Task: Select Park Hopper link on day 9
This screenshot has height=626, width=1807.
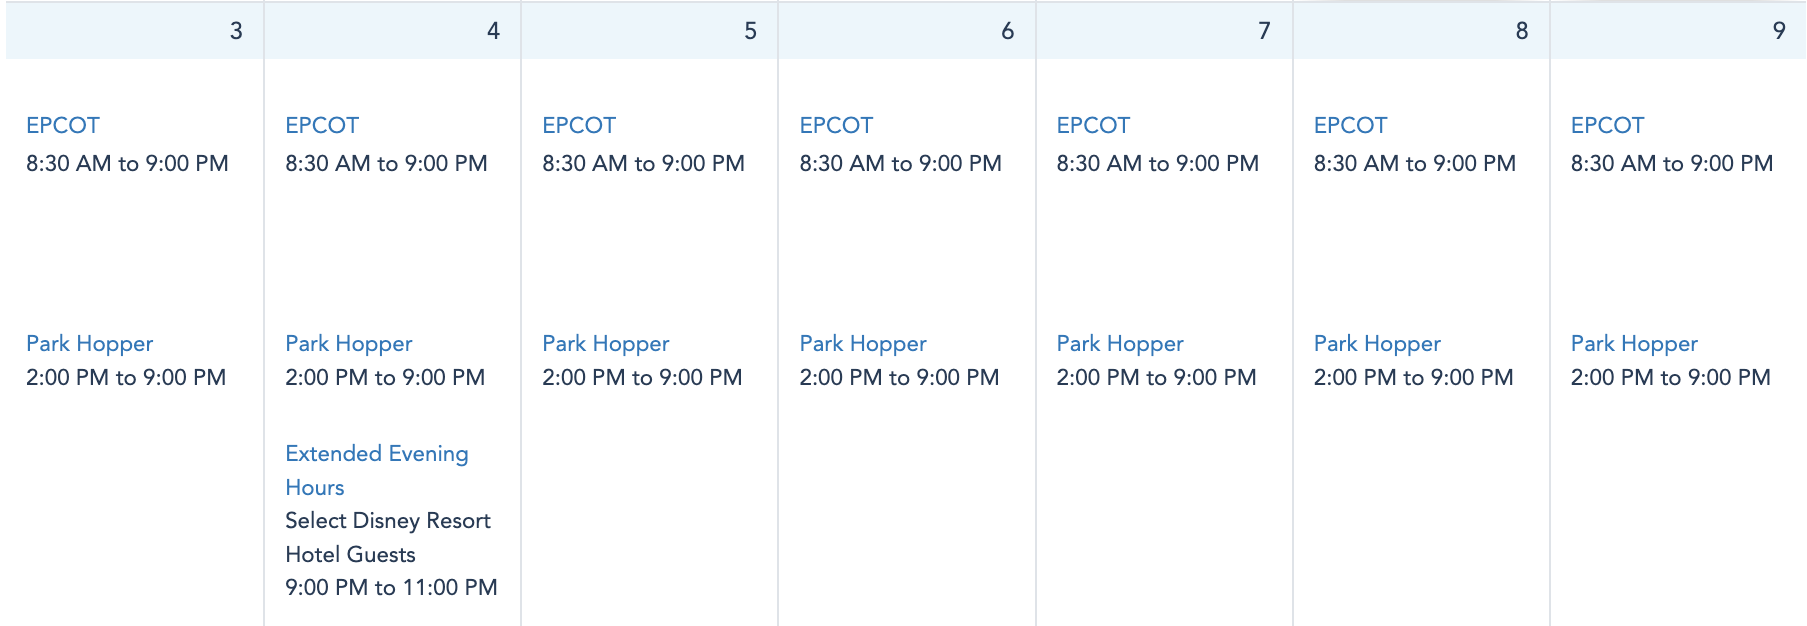Action: coord(1634,344)
